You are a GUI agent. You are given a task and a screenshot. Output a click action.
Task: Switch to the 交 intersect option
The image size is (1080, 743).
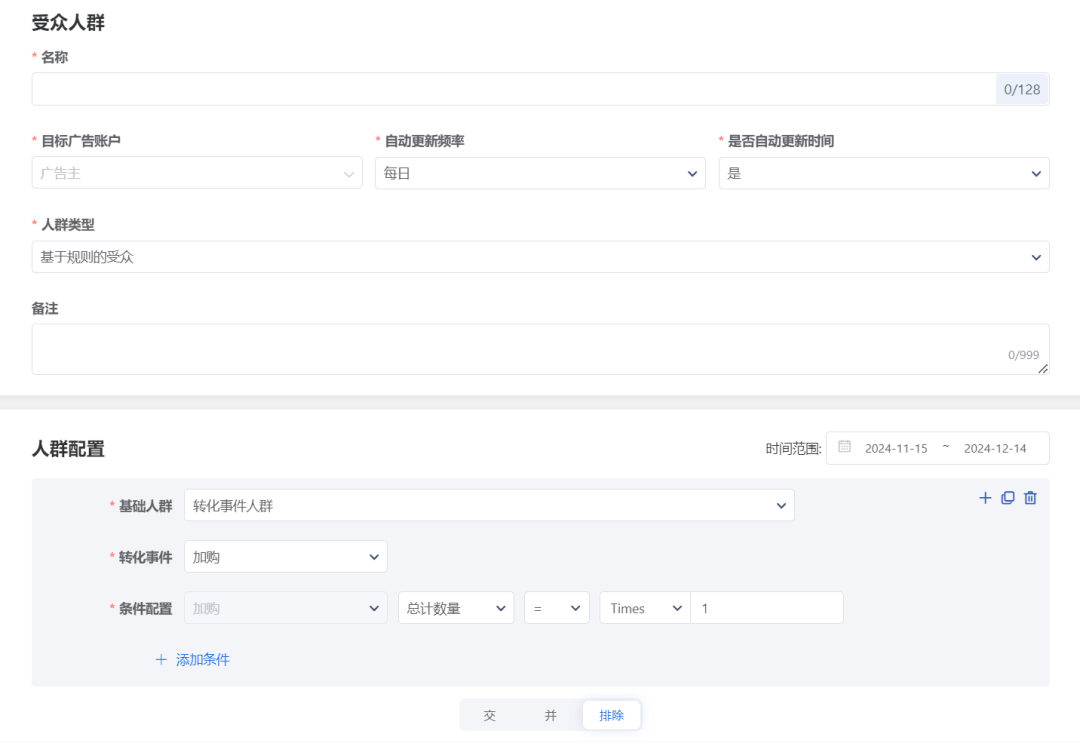pos(490,714)
